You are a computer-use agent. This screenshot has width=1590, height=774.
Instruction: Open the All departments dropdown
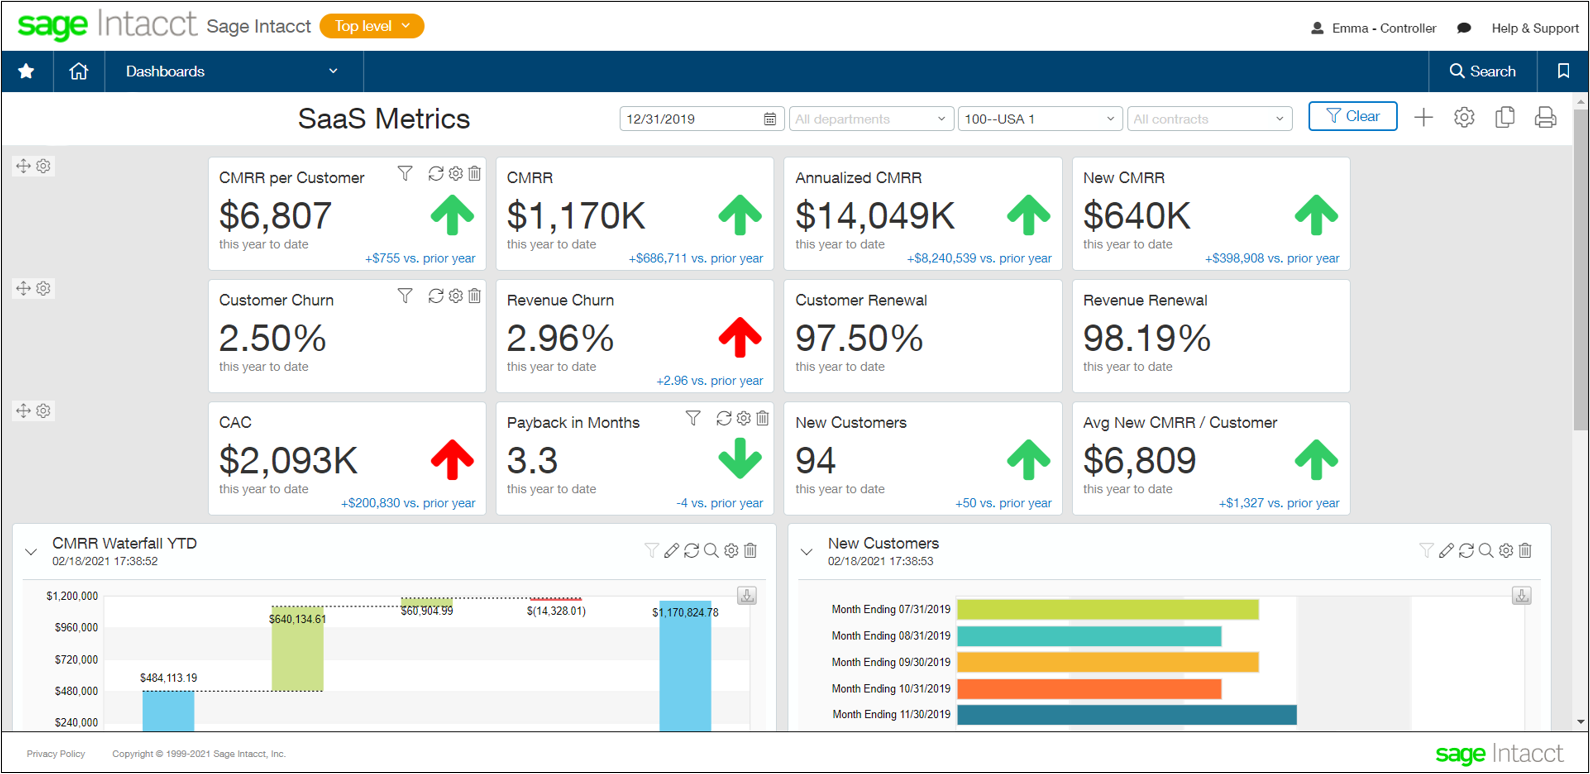871,119
